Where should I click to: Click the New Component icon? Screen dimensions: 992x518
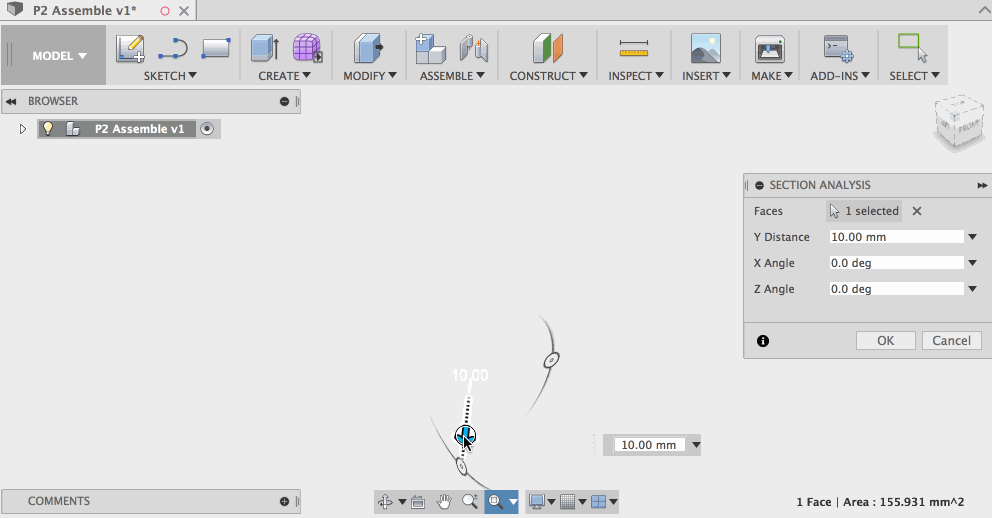pyautogui.click(x=430, y=49)
